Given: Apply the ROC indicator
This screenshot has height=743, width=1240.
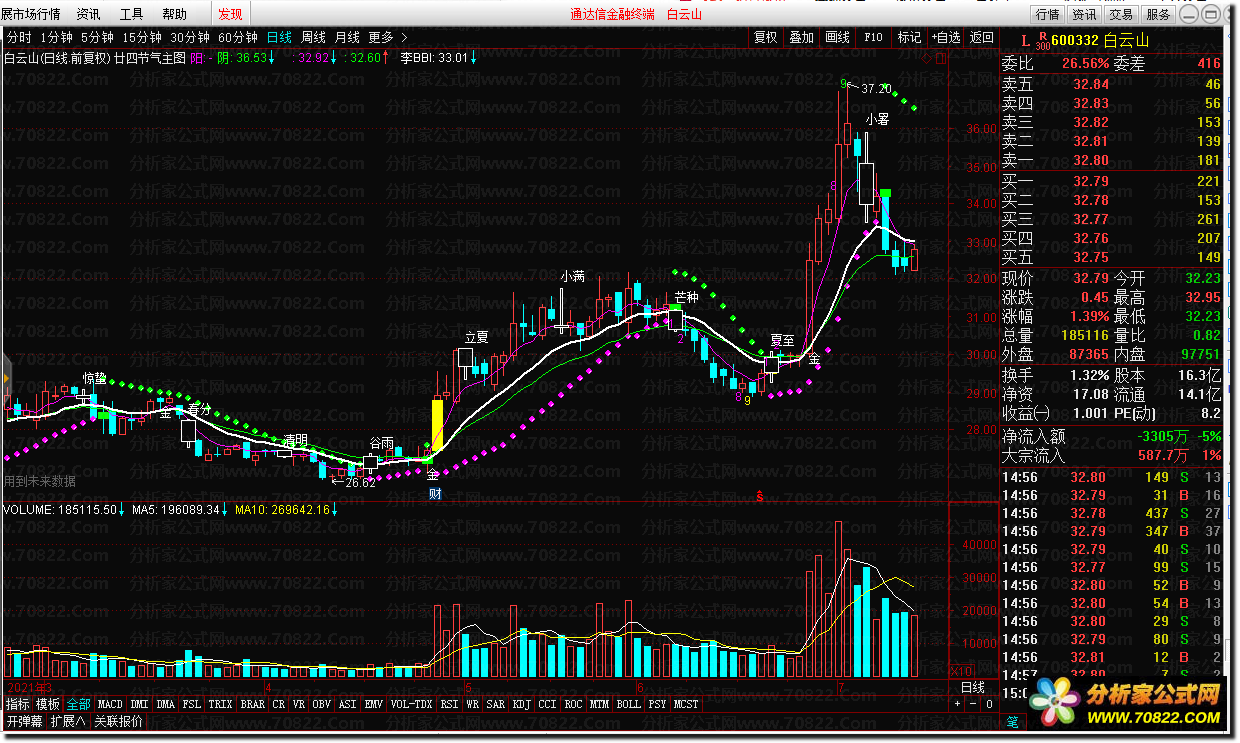Looking at the screenshot, I should [x=574, y=704].
